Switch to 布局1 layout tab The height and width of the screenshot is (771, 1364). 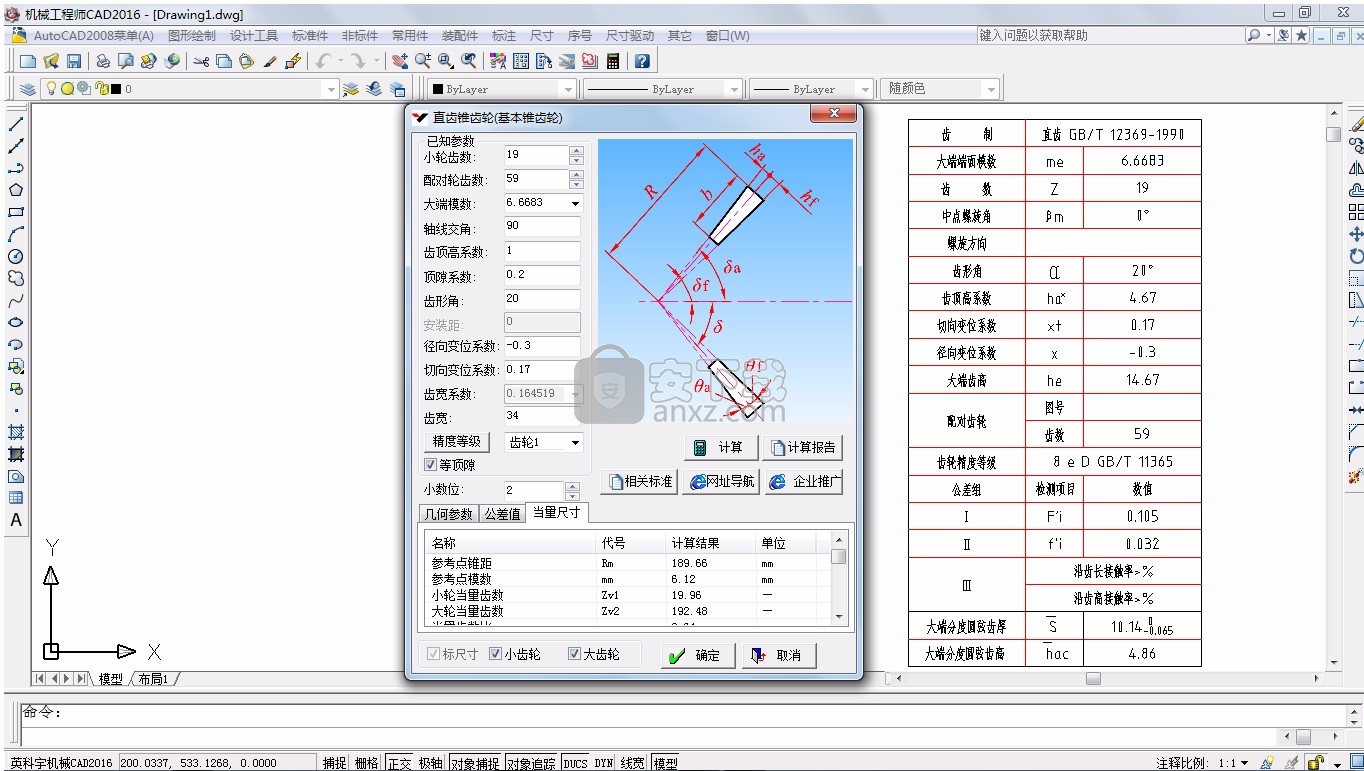click(x=154, y=679)
